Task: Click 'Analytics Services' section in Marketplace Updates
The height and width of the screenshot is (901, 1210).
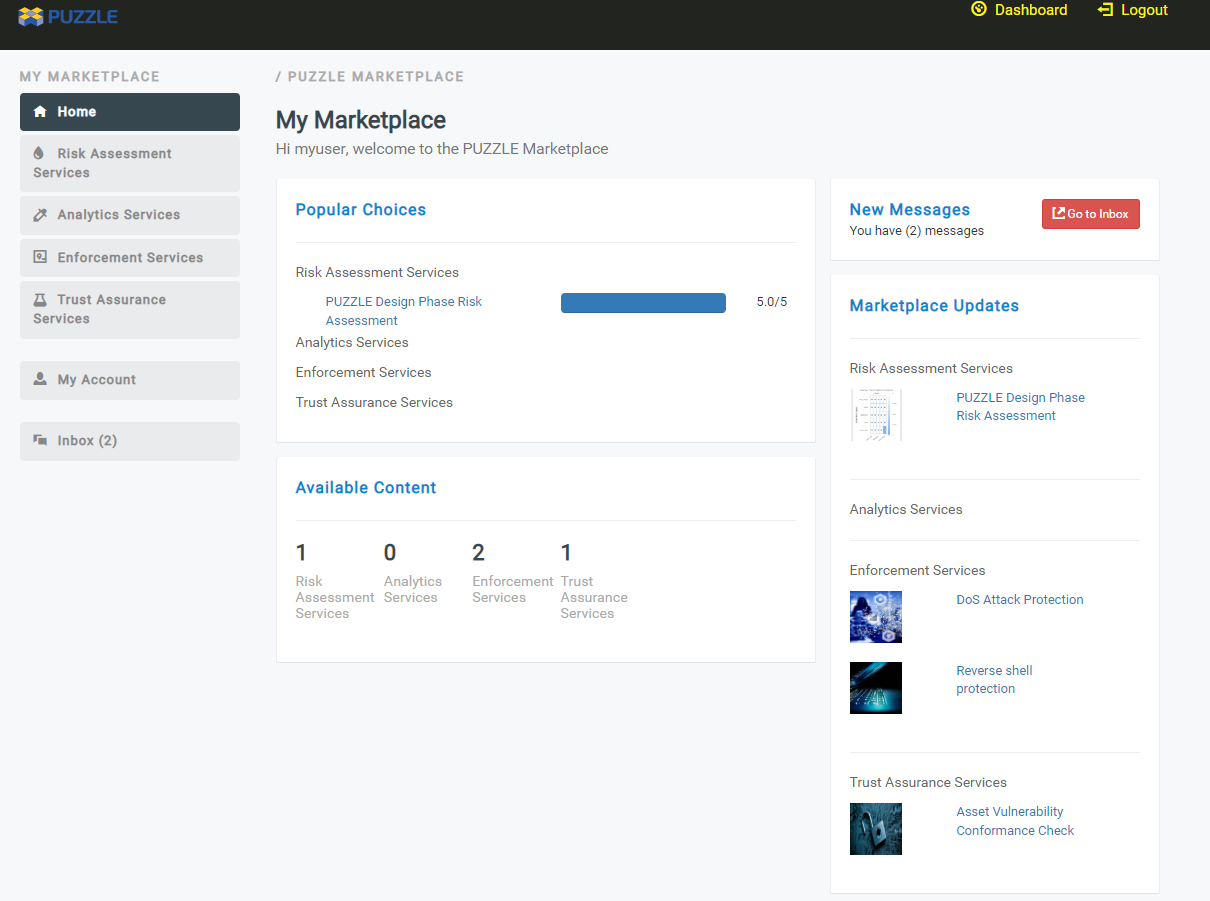Action: point(906,510)
